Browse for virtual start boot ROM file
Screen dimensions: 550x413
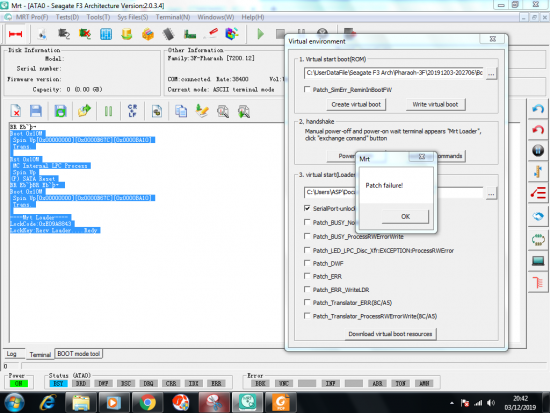pyautogui.click(x=491, y=74)
